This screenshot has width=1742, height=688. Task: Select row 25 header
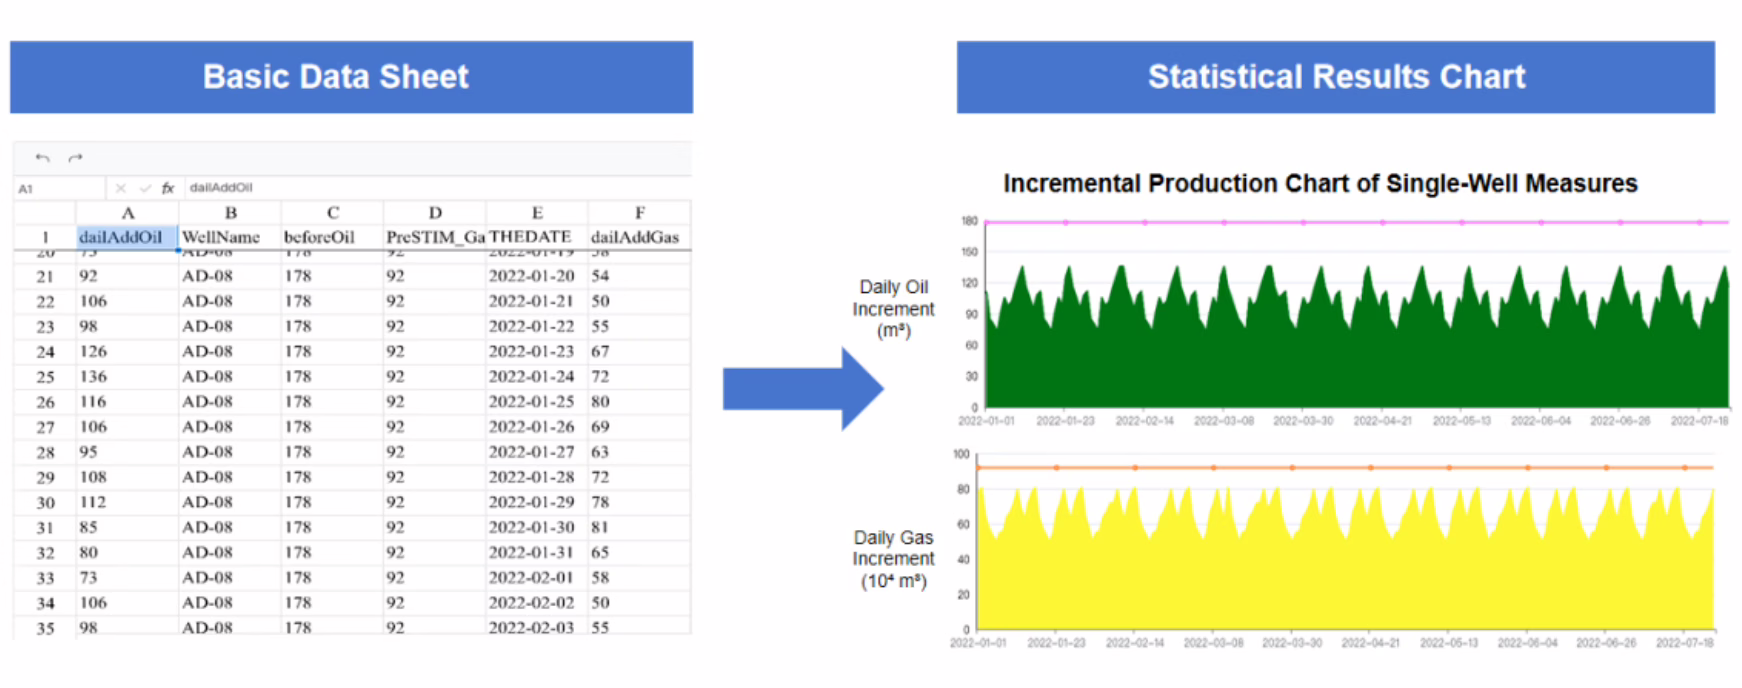coord(45,377)
